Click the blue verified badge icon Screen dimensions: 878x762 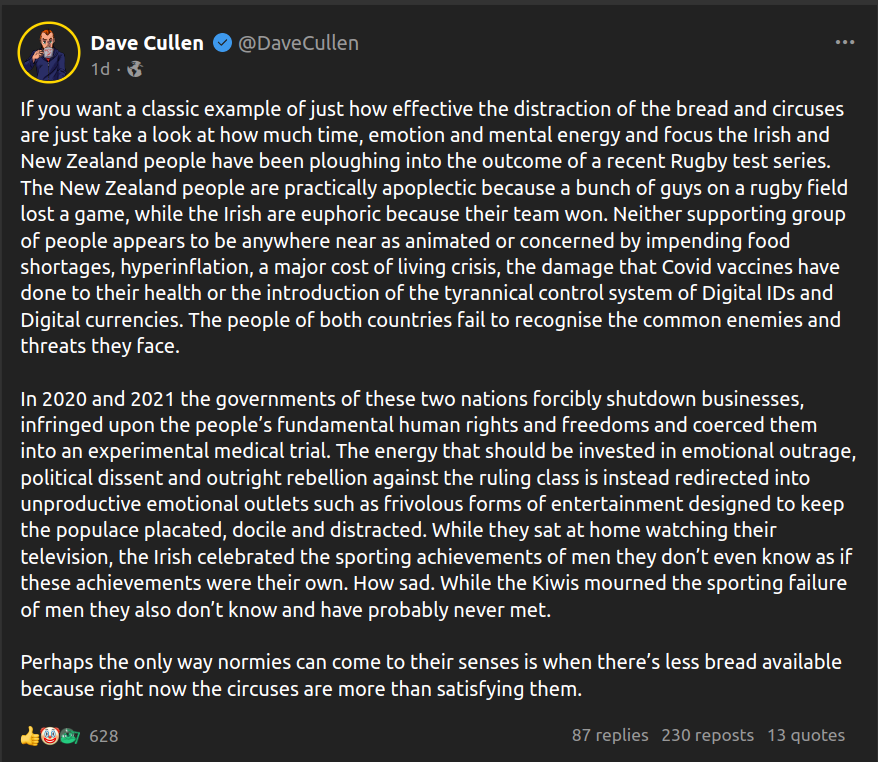[x=224, y=43]
